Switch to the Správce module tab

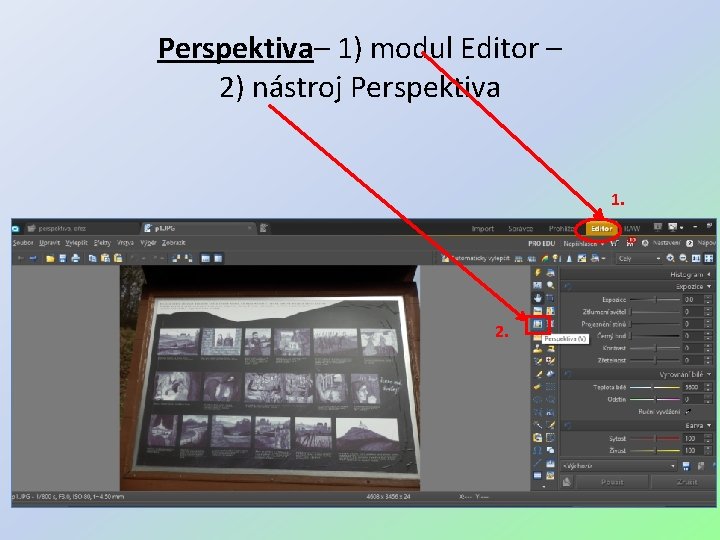pos(521,228)
